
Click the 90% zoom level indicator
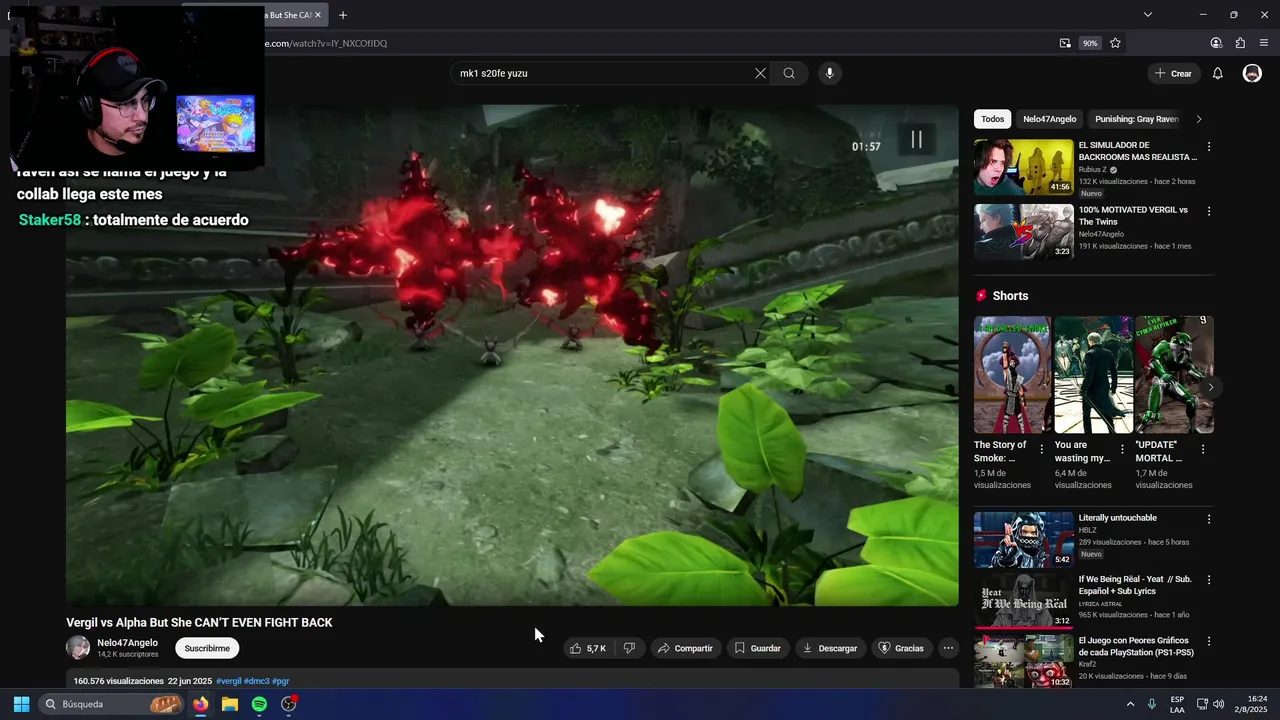pos(1090,43)
